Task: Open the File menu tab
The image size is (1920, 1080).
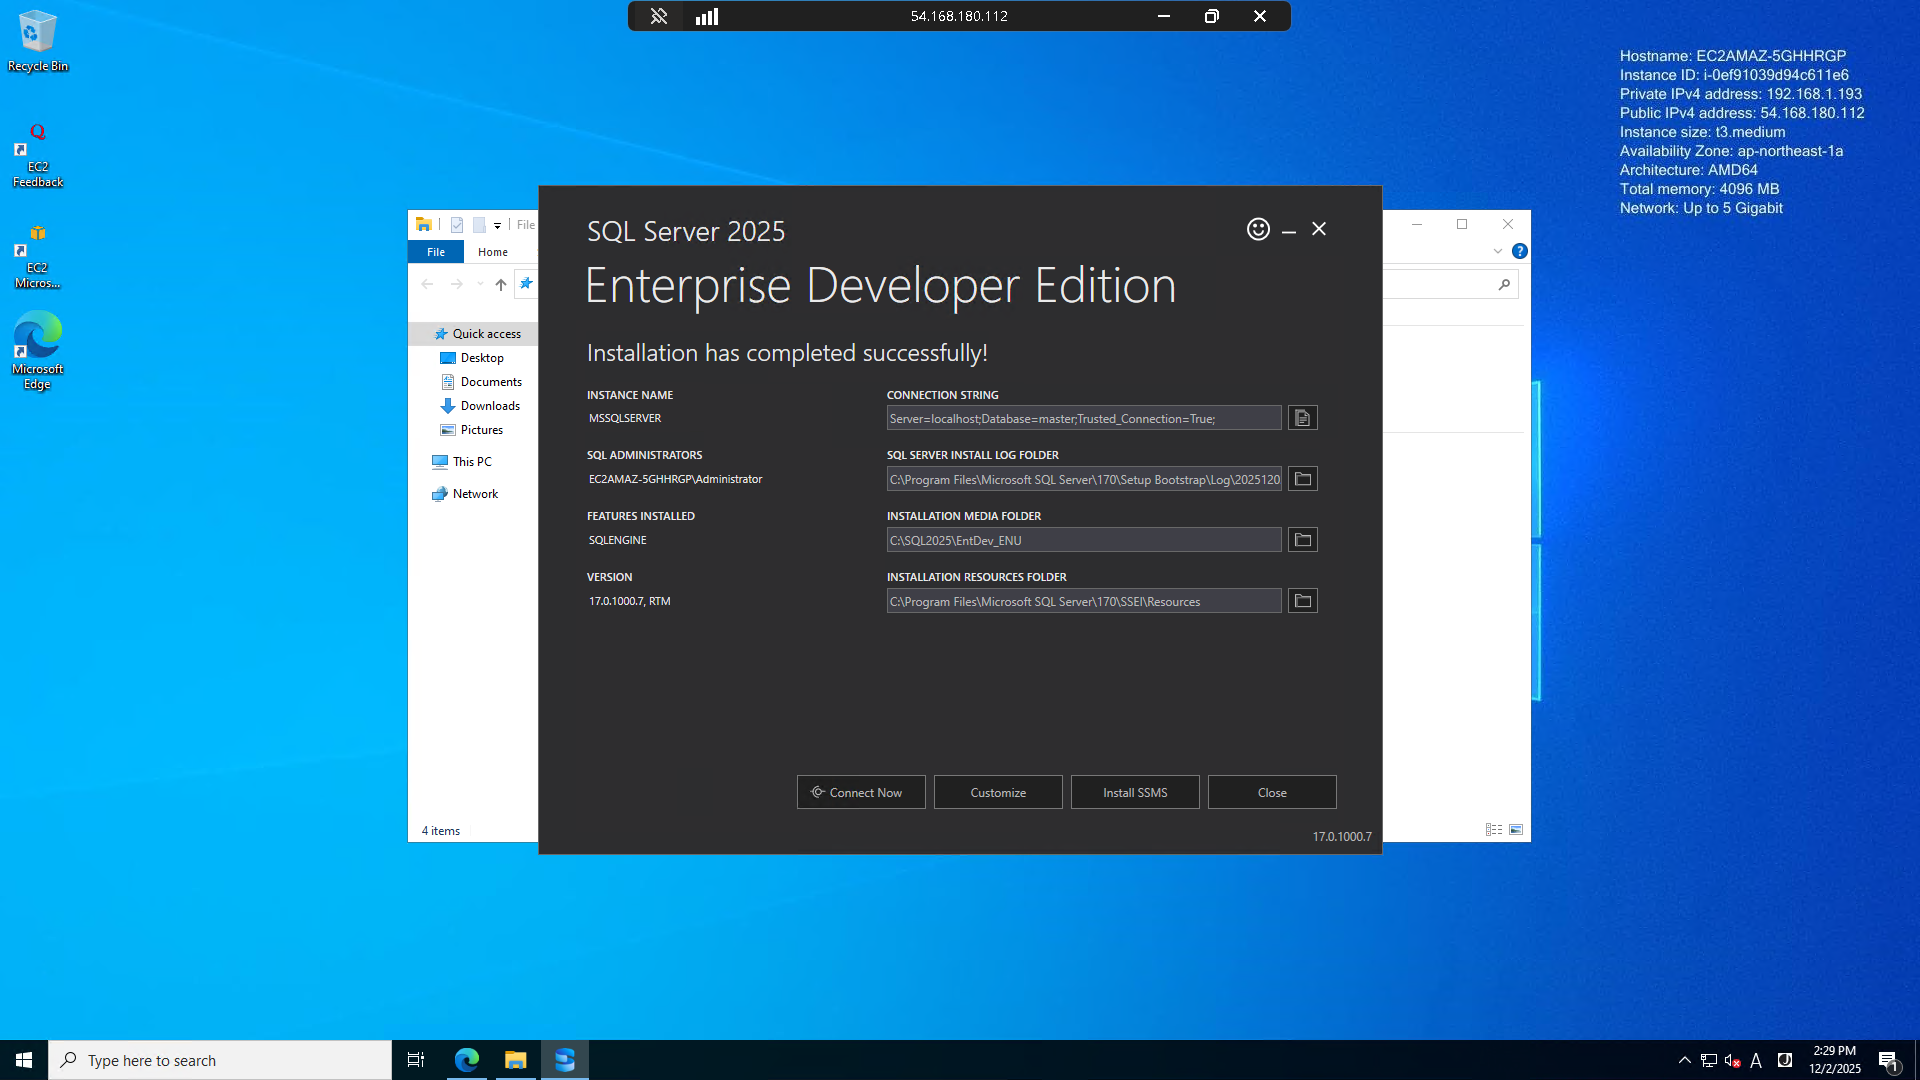Action: click(x=436, y=252)
